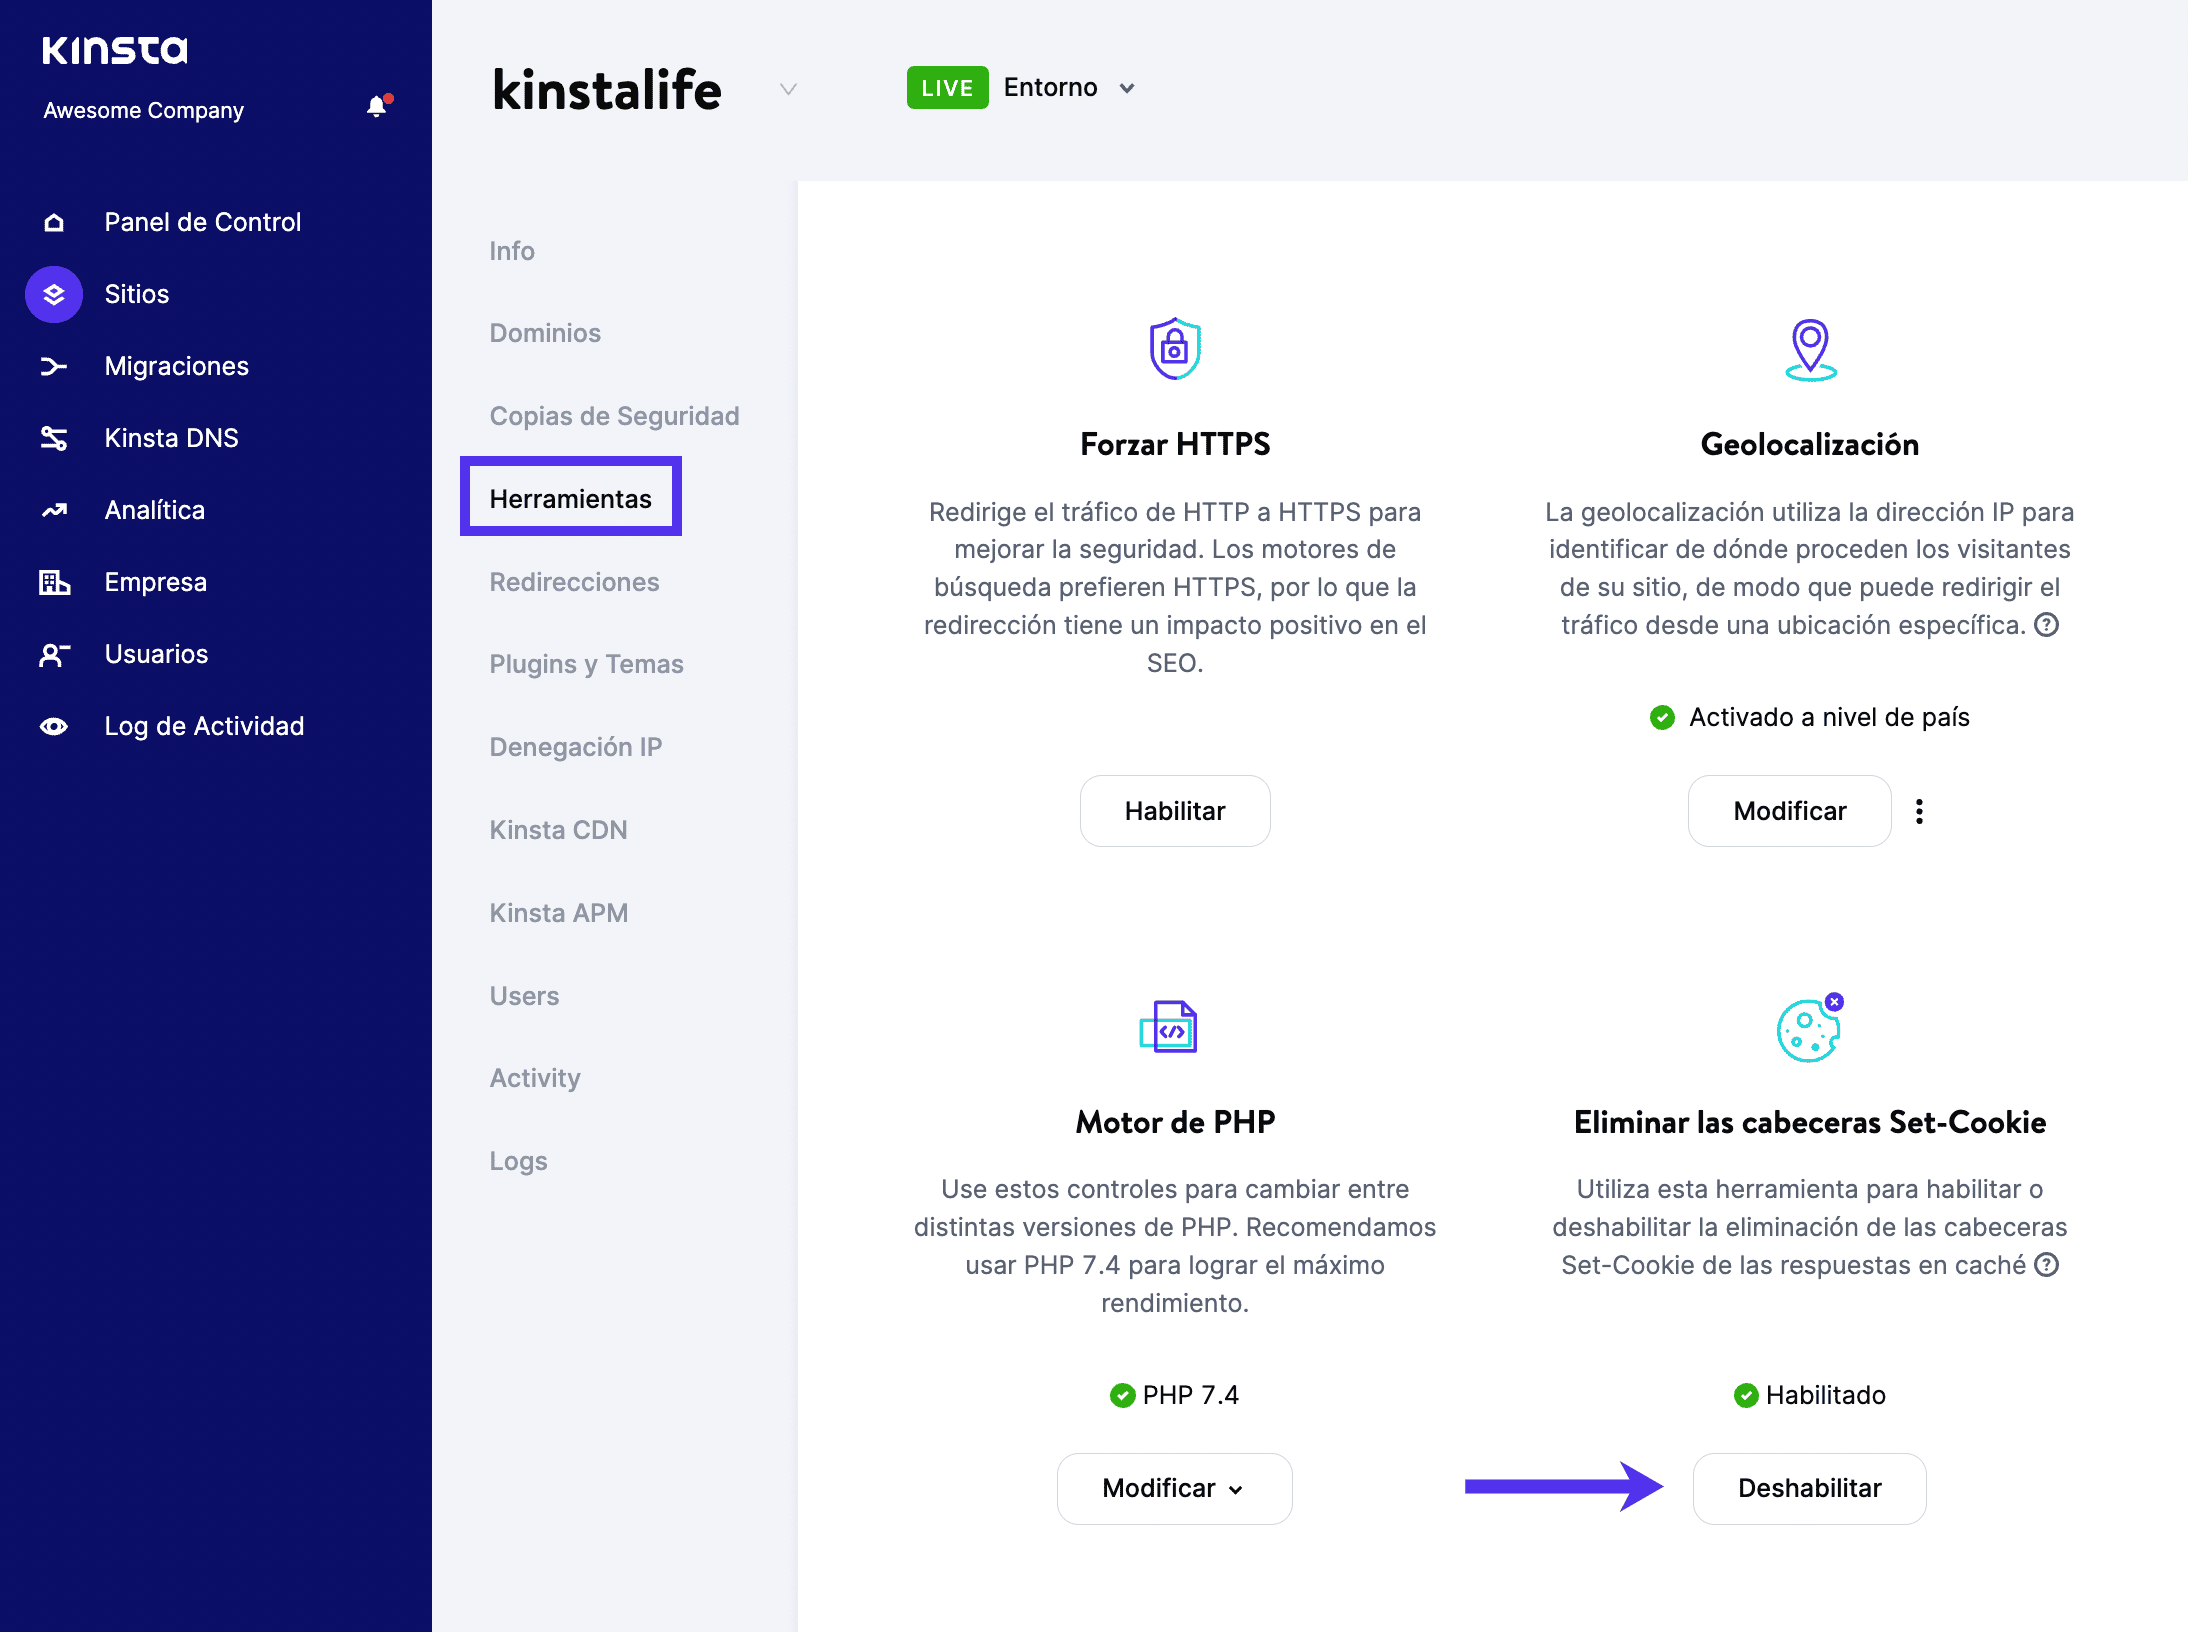The height and width of the screenshot is (1632, 2188).
Task: Select the Usuarios icon
Action: 54,654
